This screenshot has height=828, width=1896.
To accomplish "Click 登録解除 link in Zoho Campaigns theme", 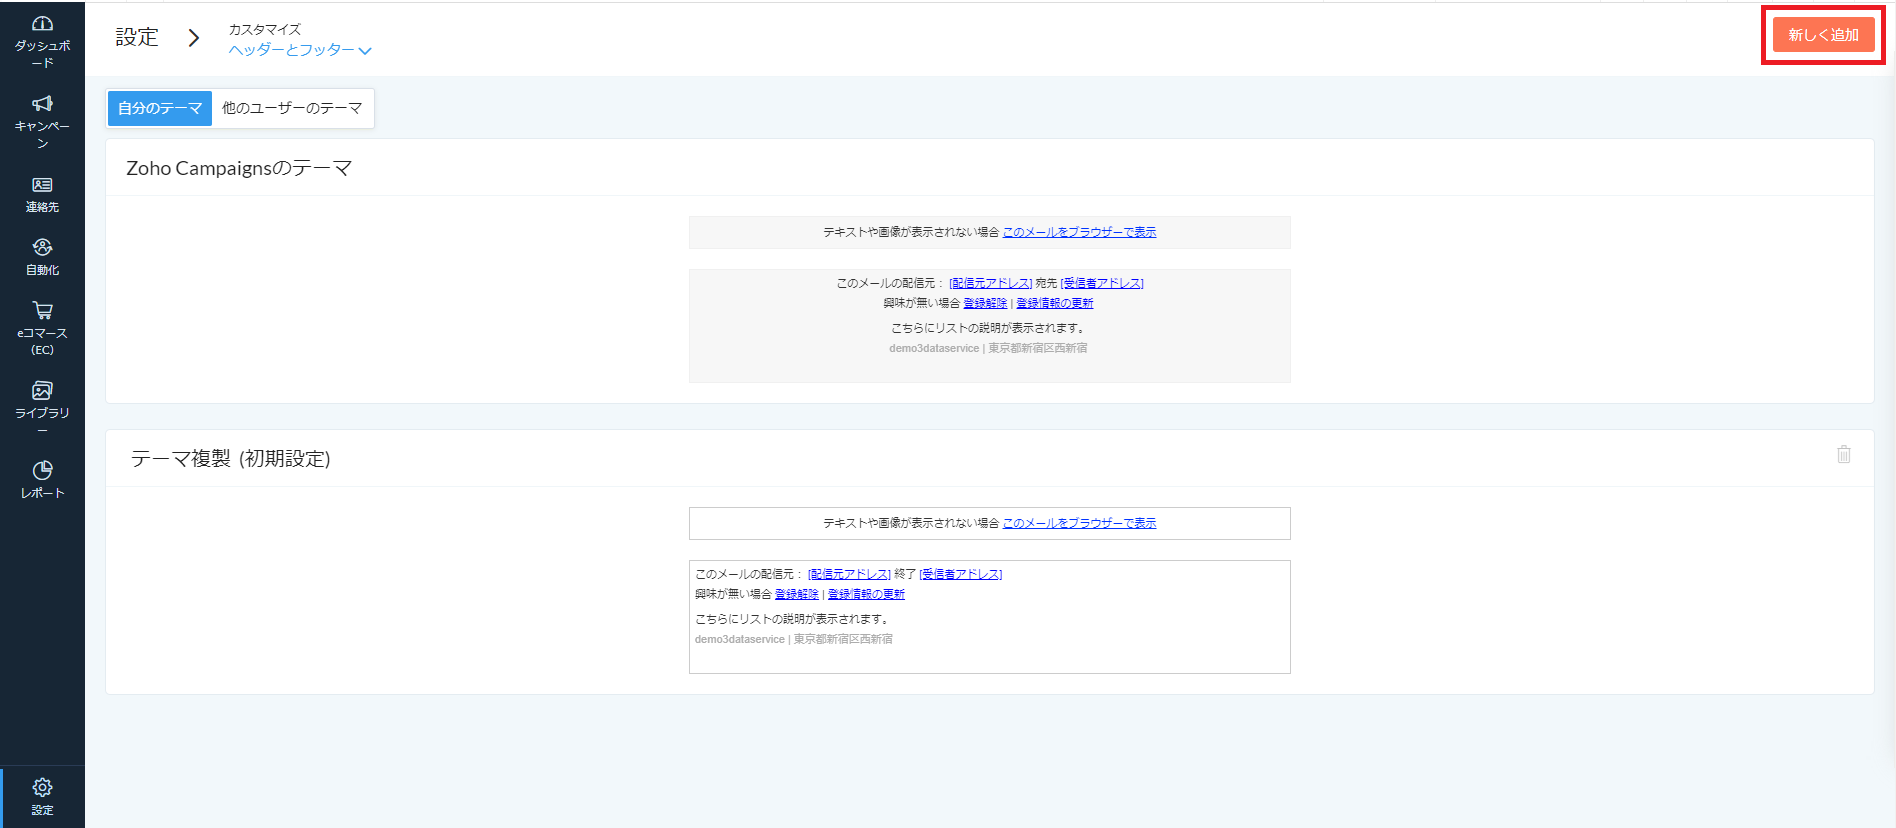I will click(x=985, y=303).
